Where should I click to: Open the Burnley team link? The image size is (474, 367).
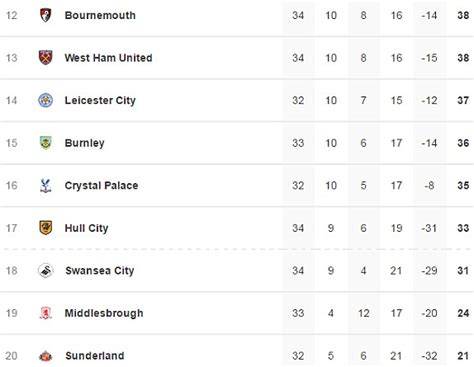(84, 143)
